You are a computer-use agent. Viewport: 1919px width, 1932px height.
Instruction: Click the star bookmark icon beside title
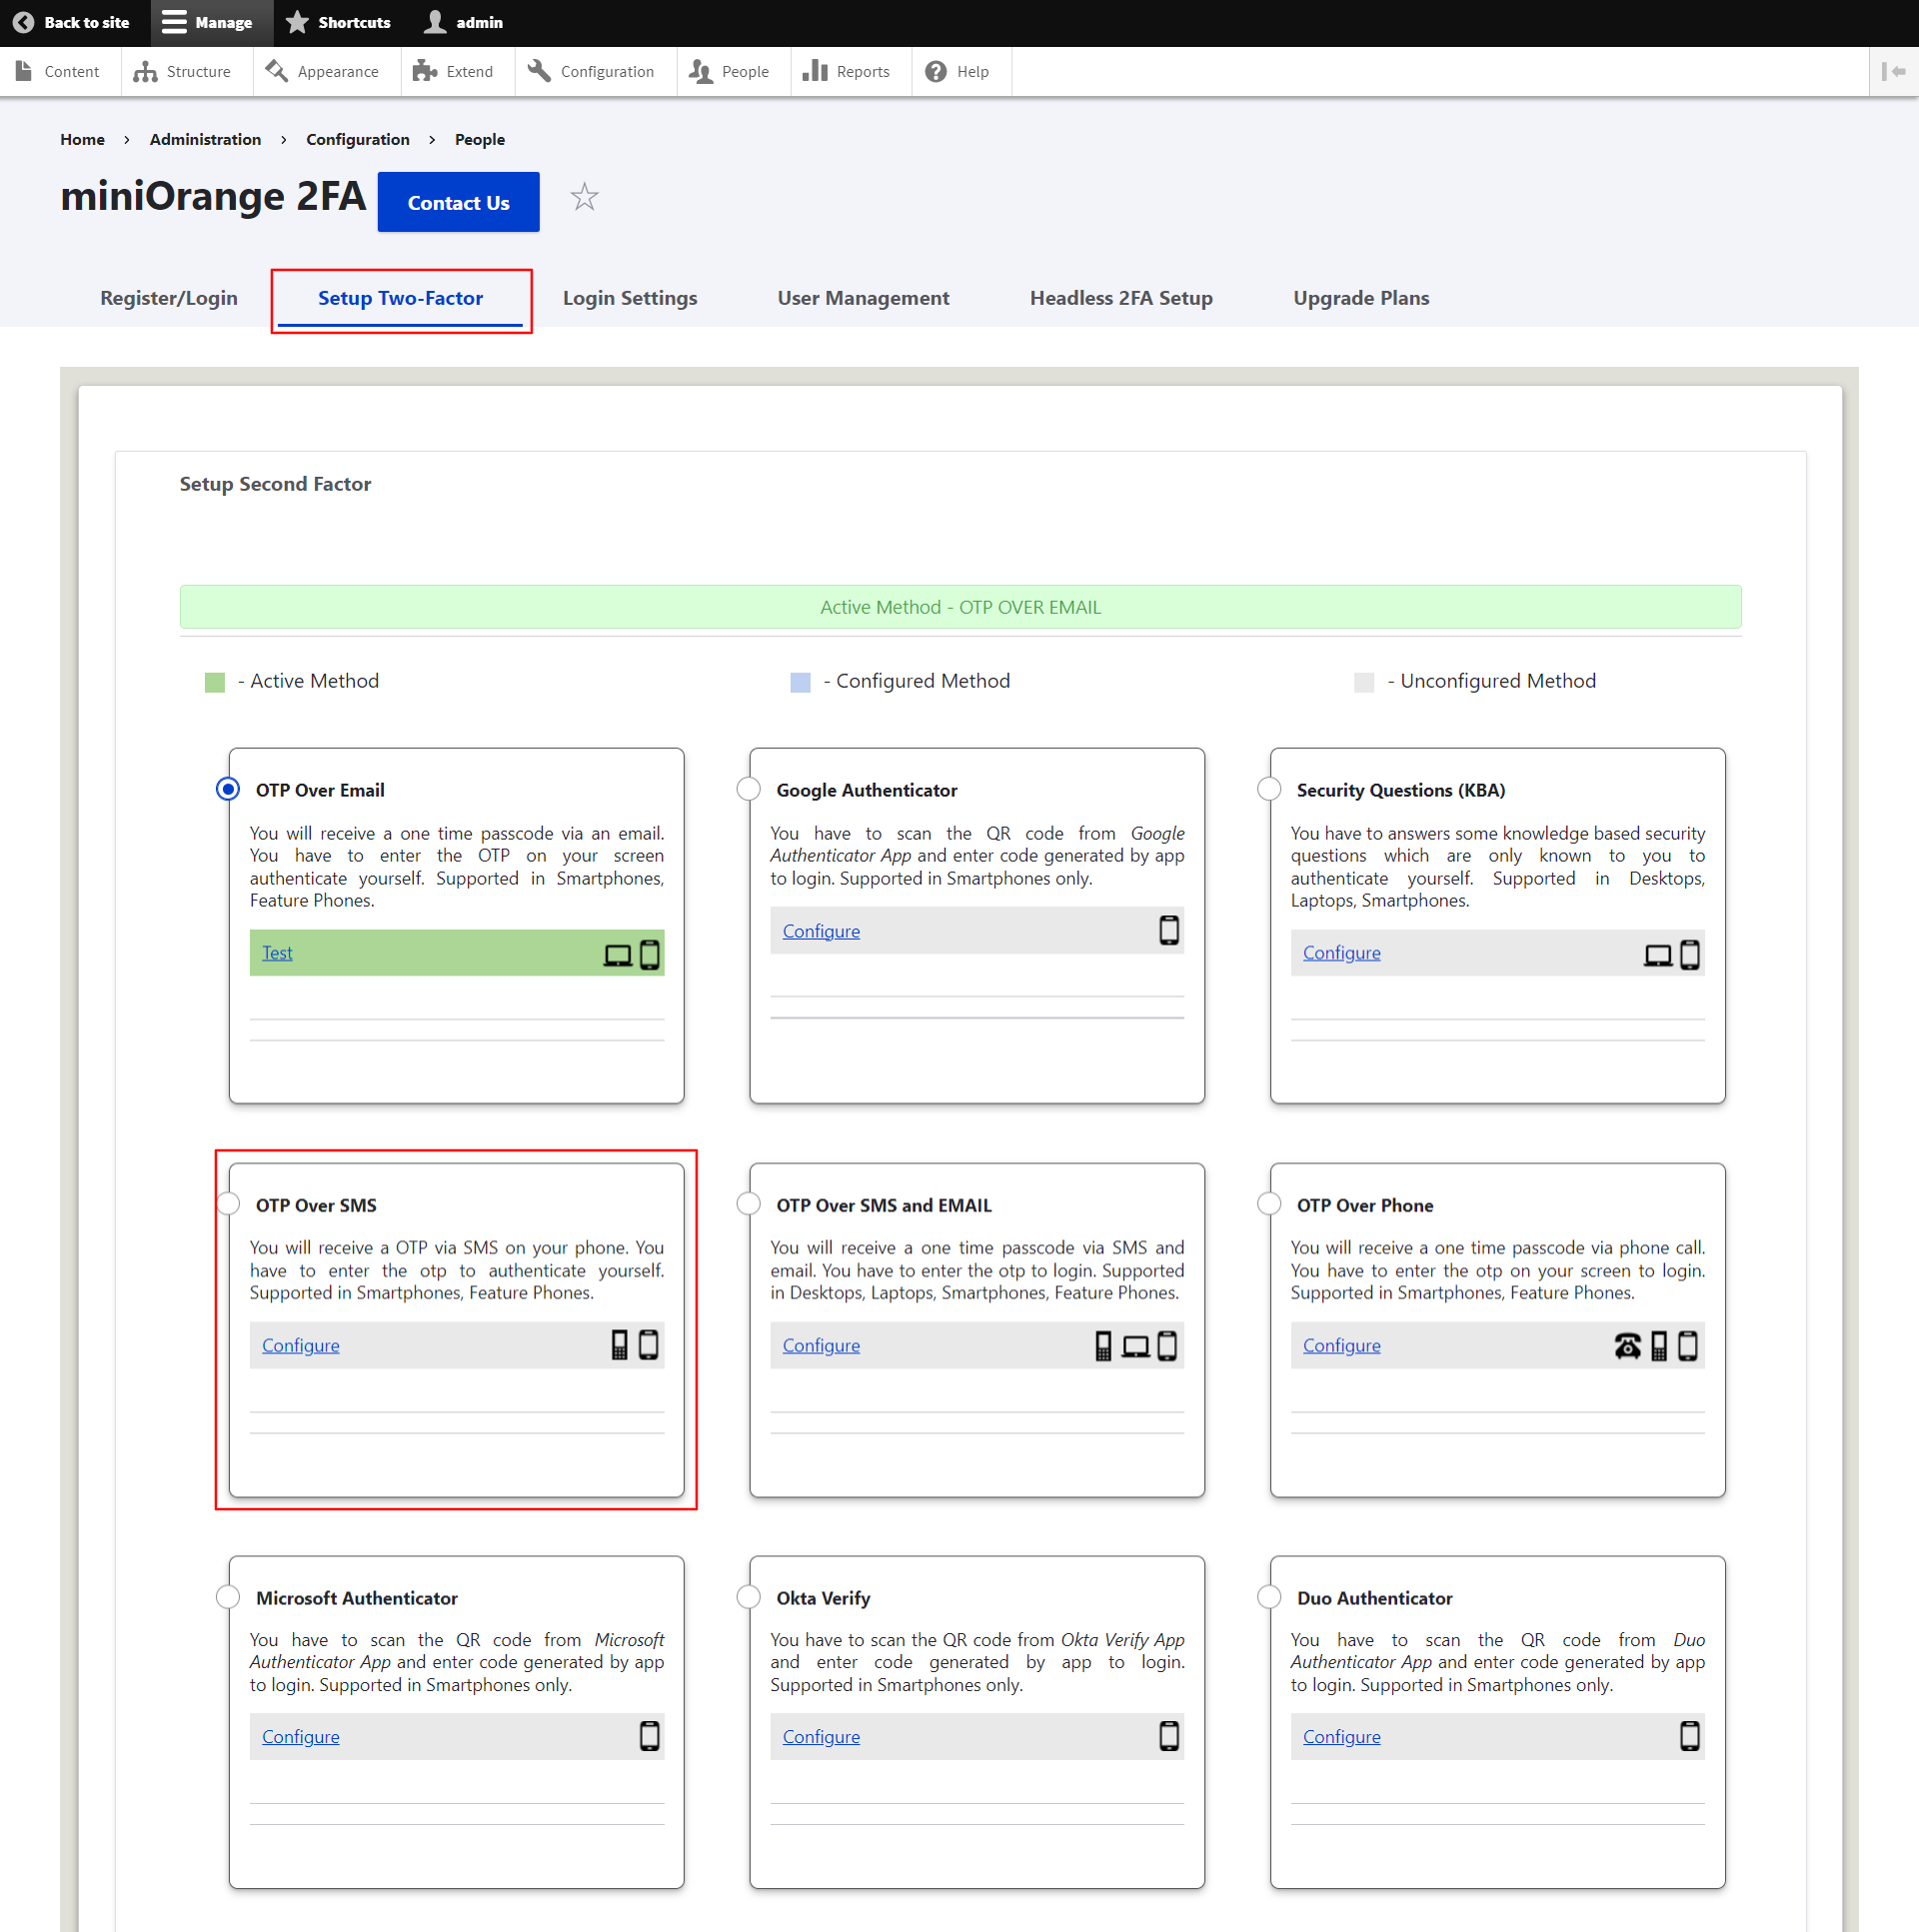[x=584, y=197]
